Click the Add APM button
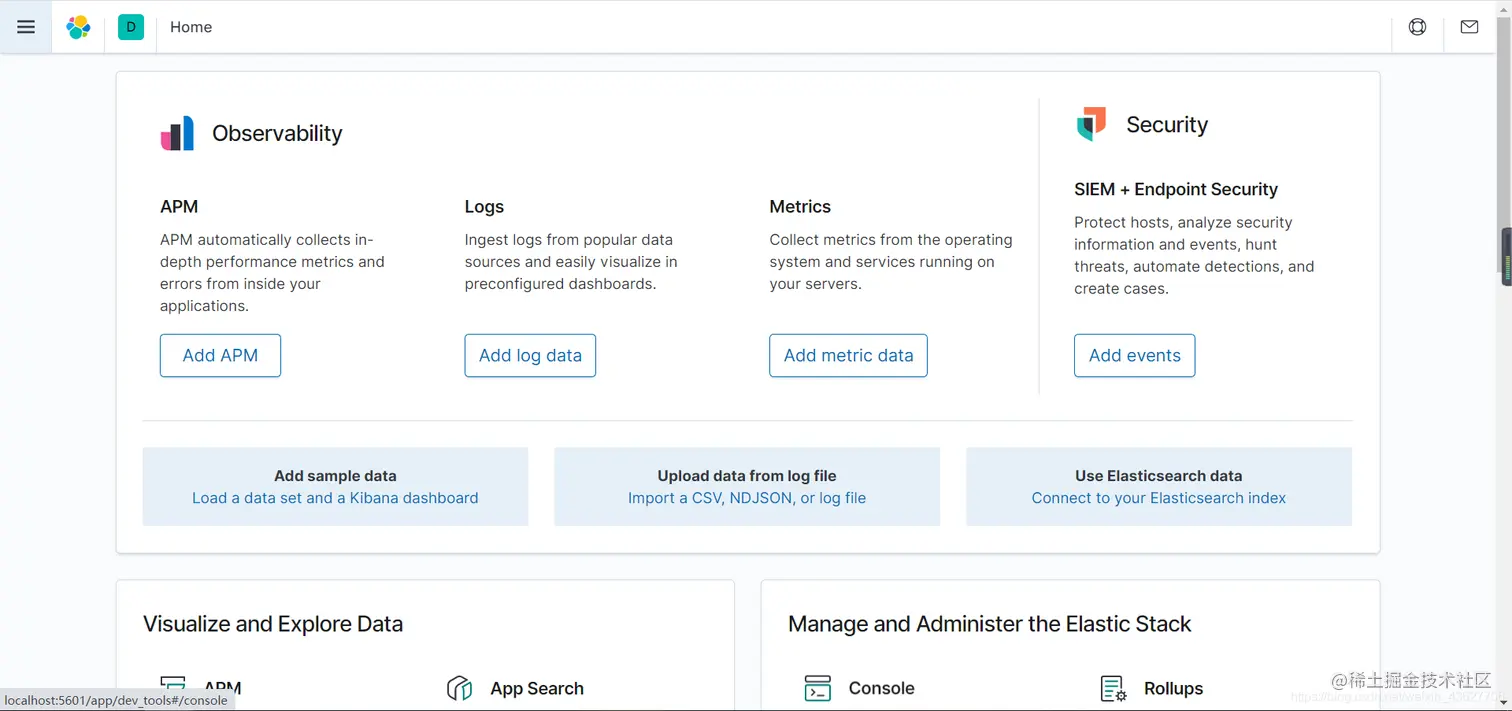The height and width of the screenshot is (711, 1512). click(x=220, y=355)
